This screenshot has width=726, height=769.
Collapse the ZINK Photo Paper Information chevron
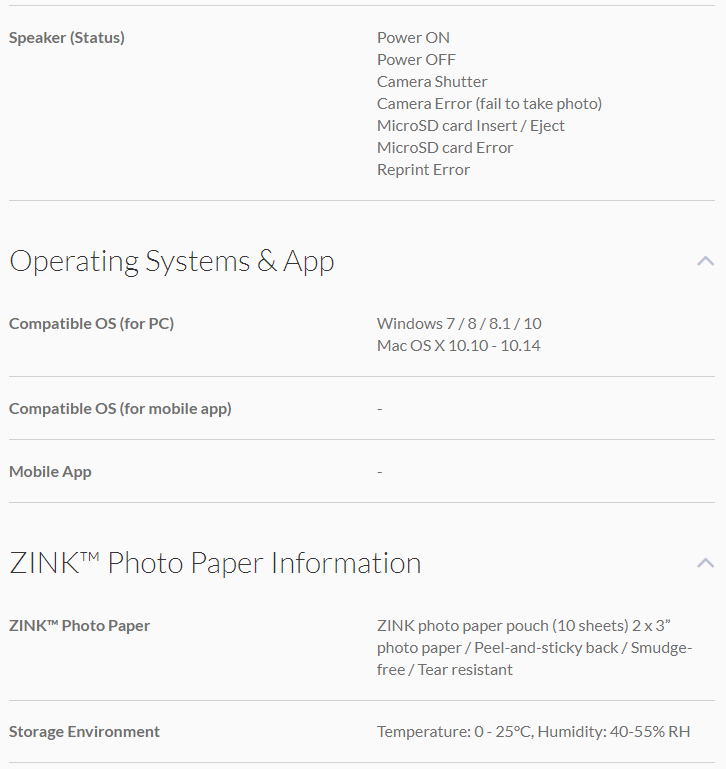pyautogui.click(x=705, y=563)
